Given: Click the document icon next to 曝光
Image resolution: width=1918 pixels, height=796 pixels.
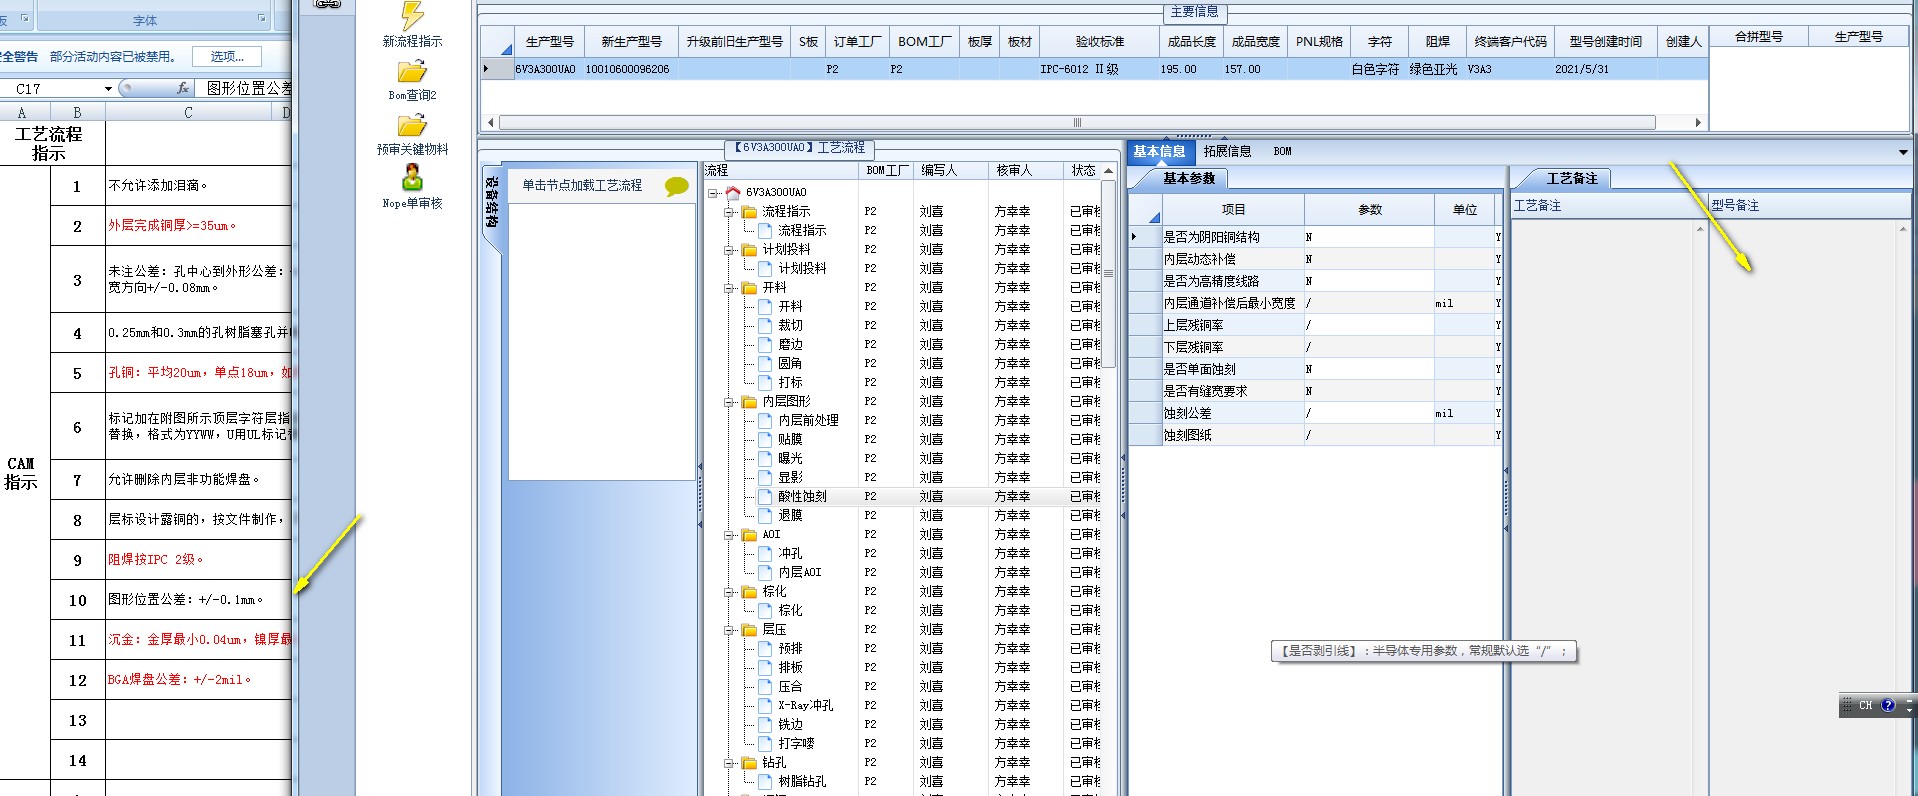Looking at the screenshot, I should click(x=765, y=458).
